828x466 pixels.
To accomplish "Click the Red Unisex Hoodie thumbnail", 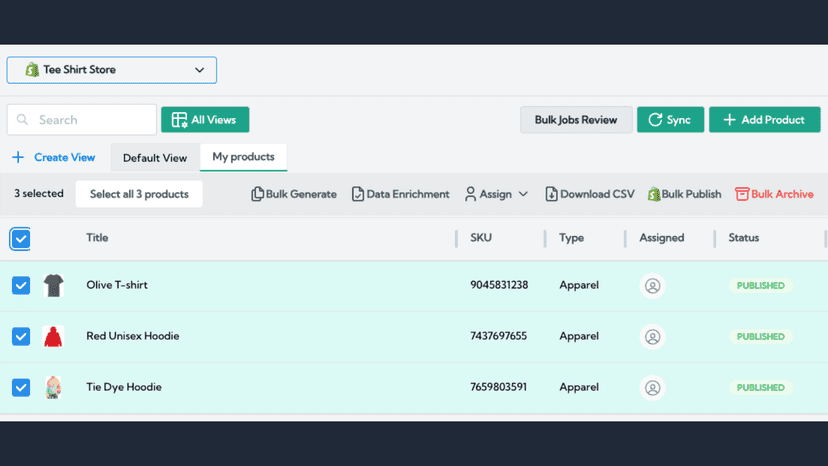I will 53,337.
